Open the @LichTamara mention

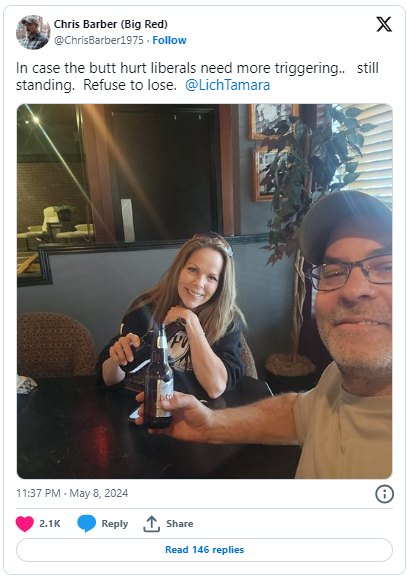(x=227, y=85)
